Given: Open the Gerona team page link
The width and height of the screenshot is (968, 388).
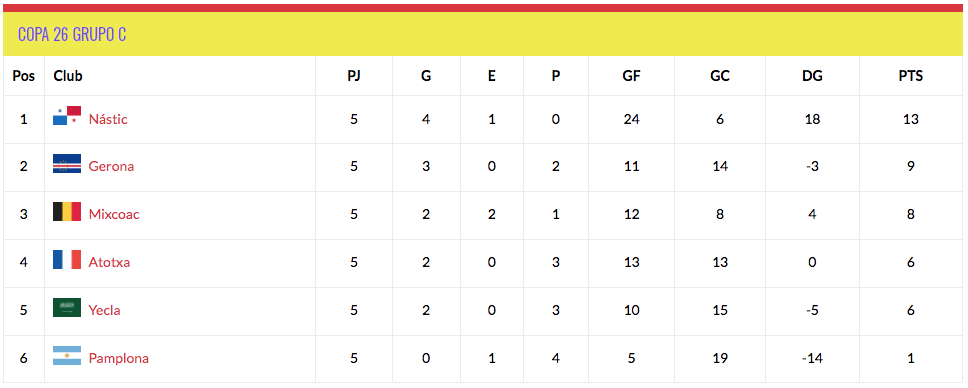Looking at the screenshot, I should coord(111,166).
